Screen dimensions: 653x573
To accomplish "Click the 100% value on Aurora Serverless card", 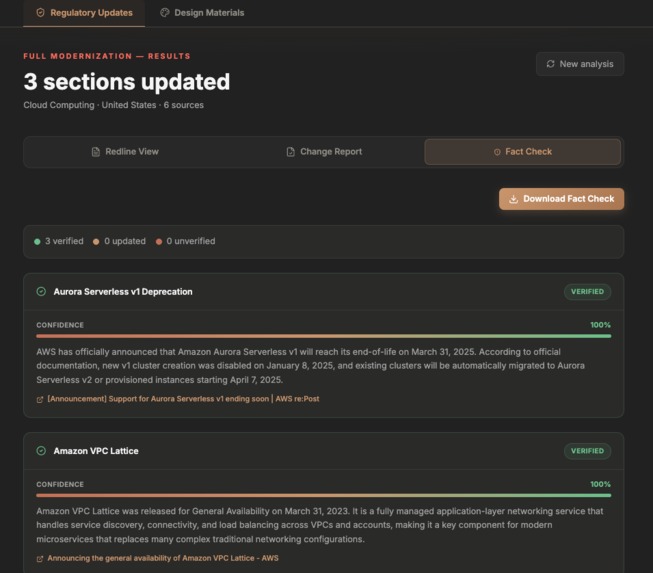I will [x=600, y=325].
